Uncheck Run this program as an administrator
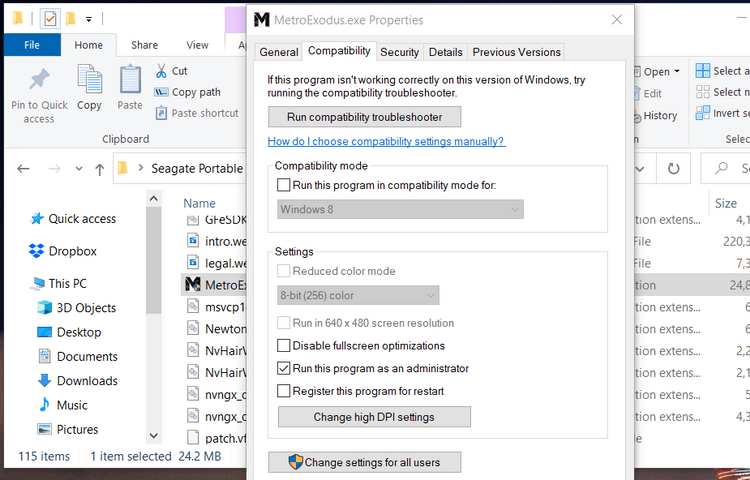This screenshot has height=480, width=750. pyautogui.click(x=284, y=368)
